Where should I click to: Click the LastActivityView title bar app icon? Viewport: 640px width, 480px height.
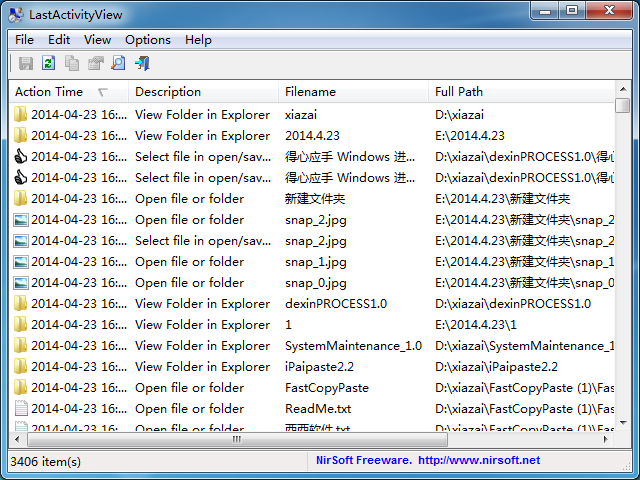pos(16,15)
